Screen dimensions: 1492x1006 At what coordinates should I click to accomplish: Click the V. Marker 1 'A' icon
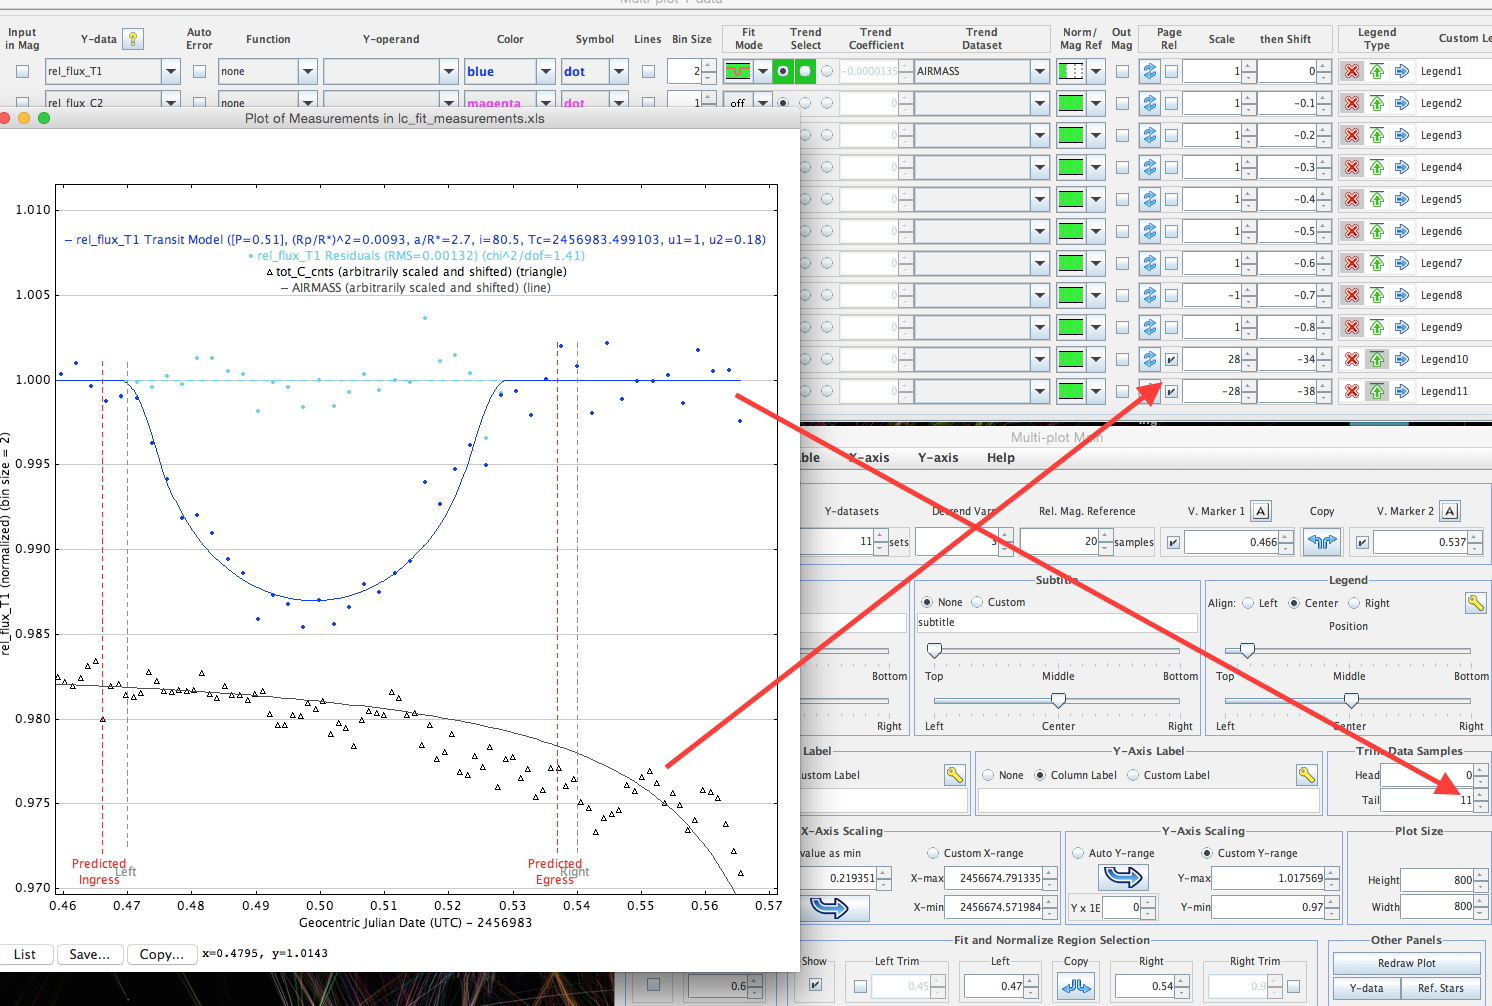(x=1261, y=511)
